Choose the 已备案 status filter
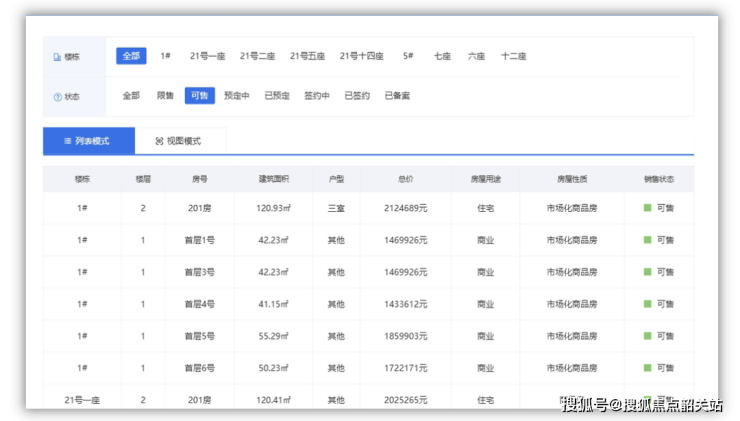Viewport: 740px width, 421px height. [397, 96]
